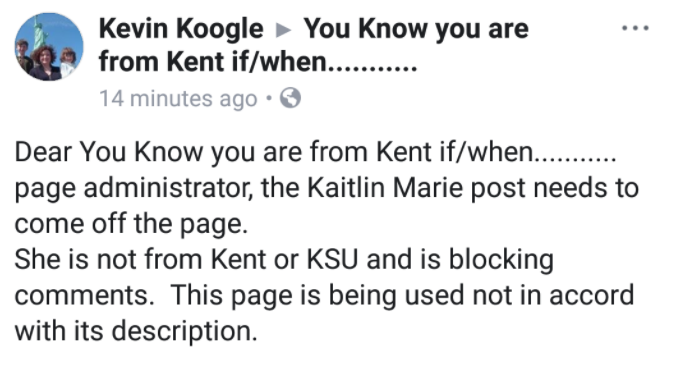The image size is (675, 365).
Task: Click the globe public privacy icon
Action: 290,98
